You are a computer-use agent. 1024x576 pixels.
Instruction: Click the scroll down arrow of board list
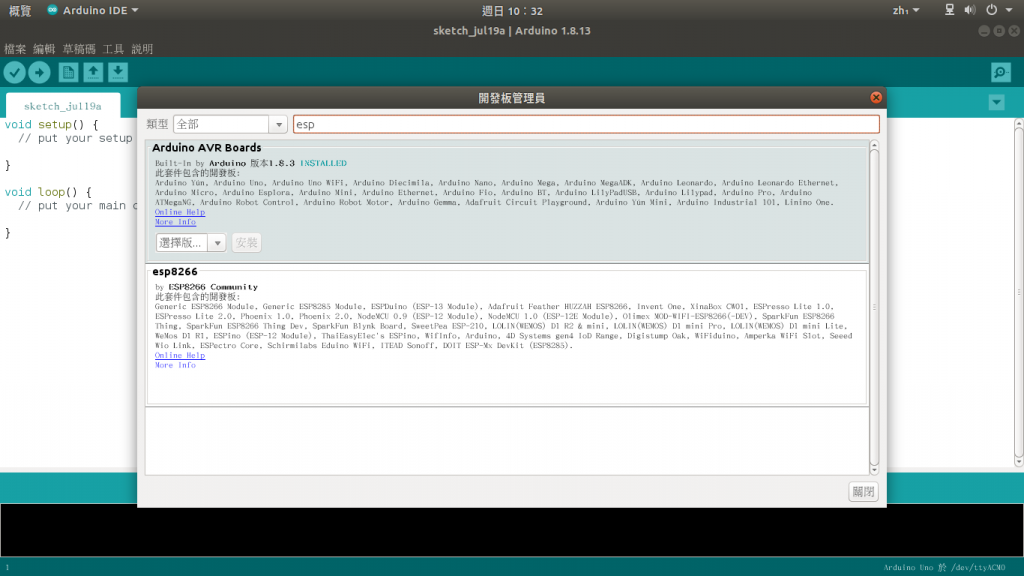click(x=874, y=470)
